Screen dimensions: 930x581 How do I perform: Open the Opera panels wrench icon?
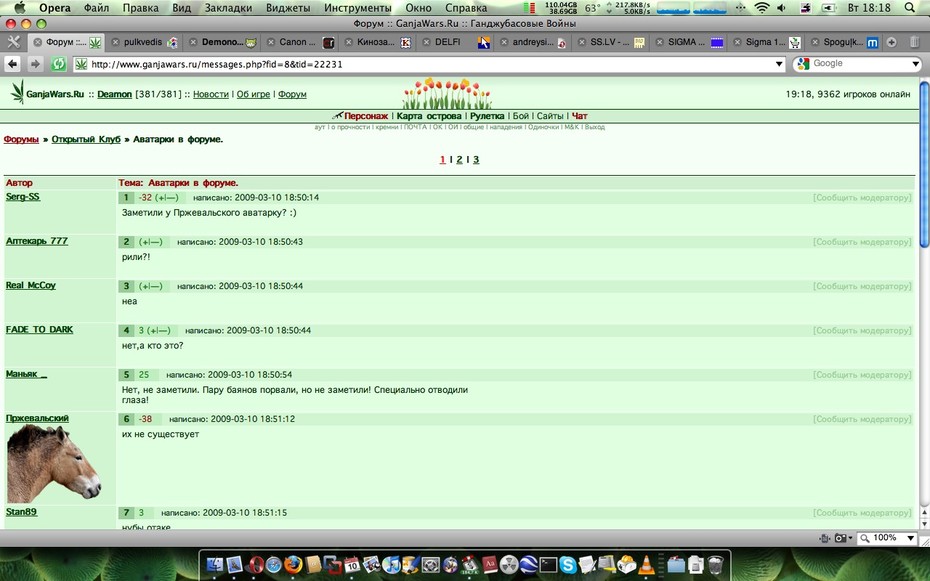[13, 42]
